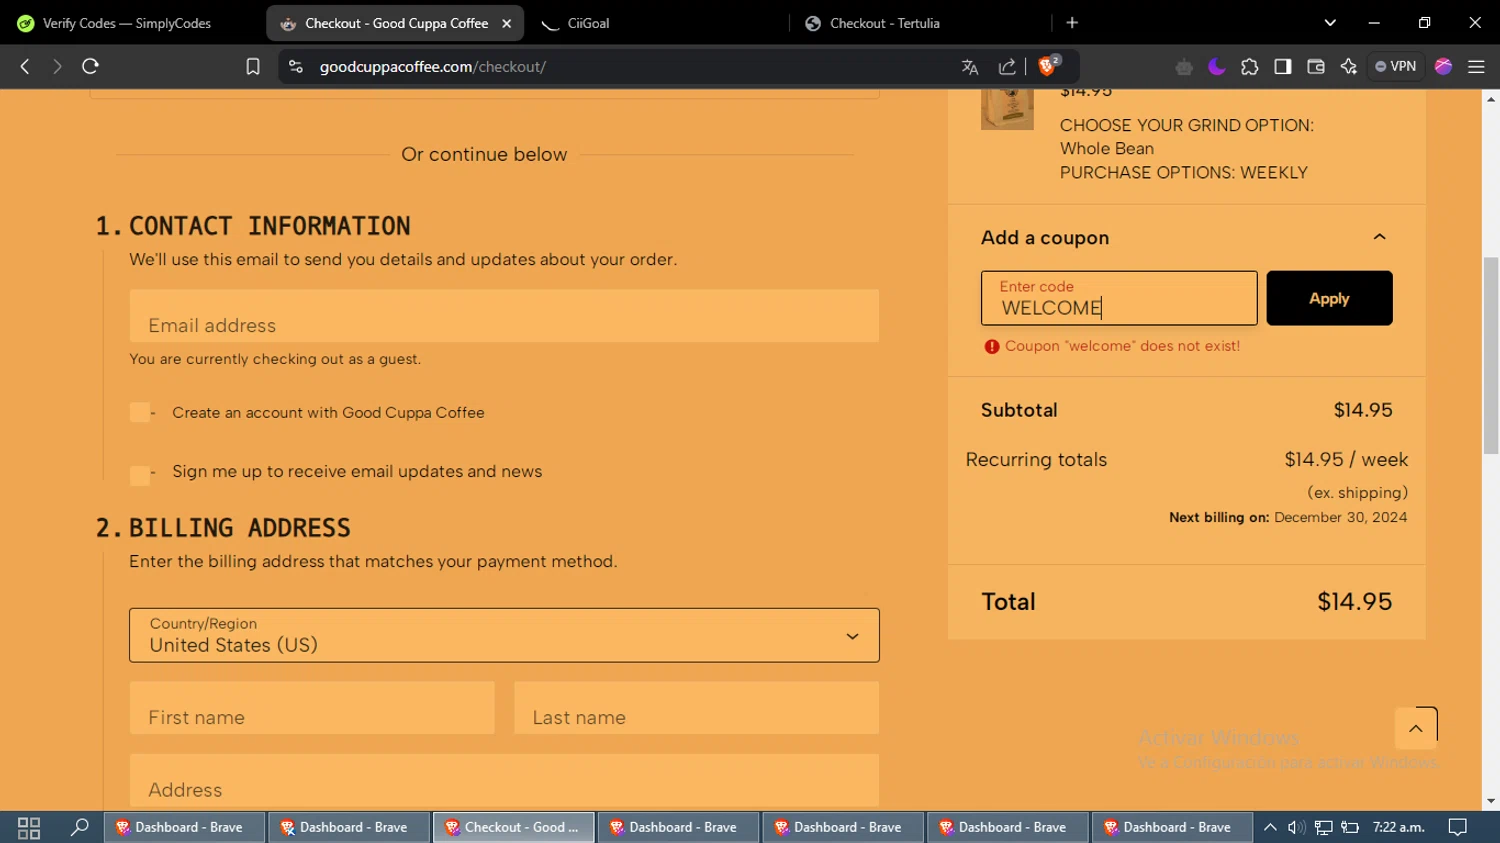Click scrollbar up arrow
Viewport: 1500px width, 843px height.
tap(1491, 99)
